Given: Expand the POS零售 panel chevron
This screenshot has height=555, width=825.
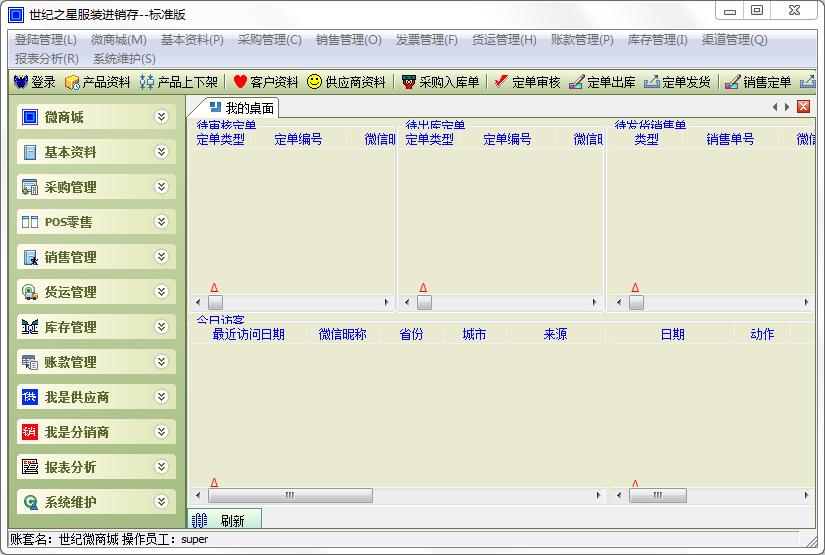Looking at the screenshot, I should click(162, 221).
